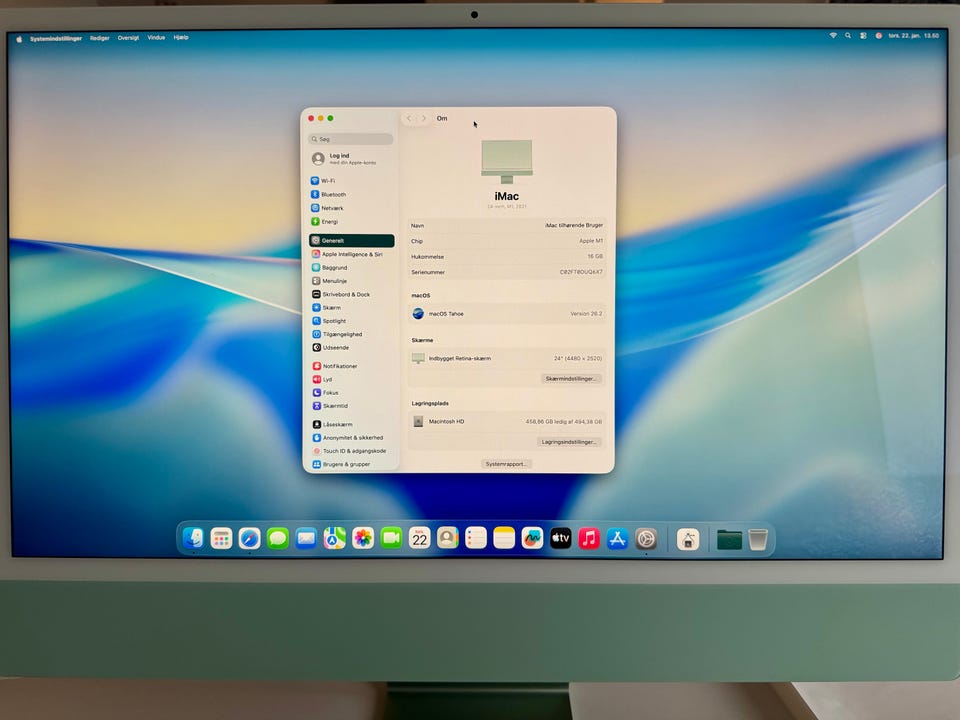The width and height of the screenshot is (960, 720).
Task: Open Apple TV from the Dock
Action: point(560,538)
